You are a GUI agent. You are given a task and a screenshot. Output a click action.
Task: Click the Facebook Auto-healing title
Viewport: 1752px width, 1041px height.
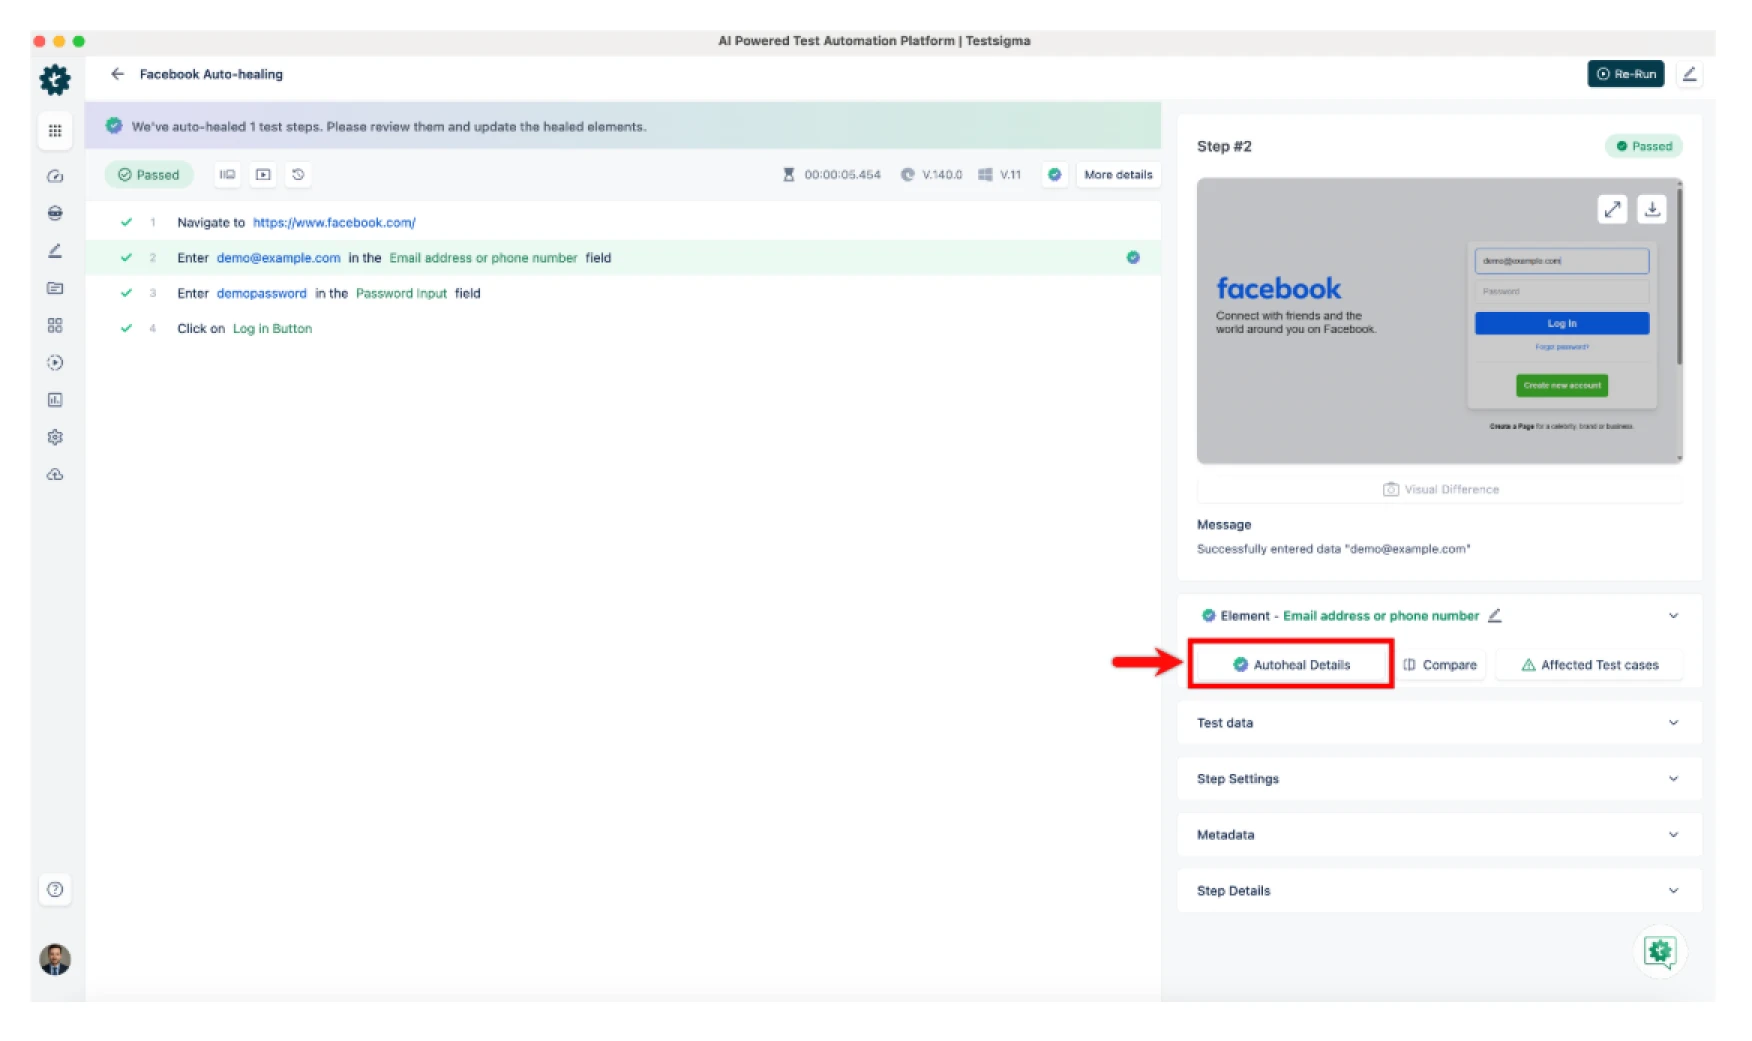211,74
